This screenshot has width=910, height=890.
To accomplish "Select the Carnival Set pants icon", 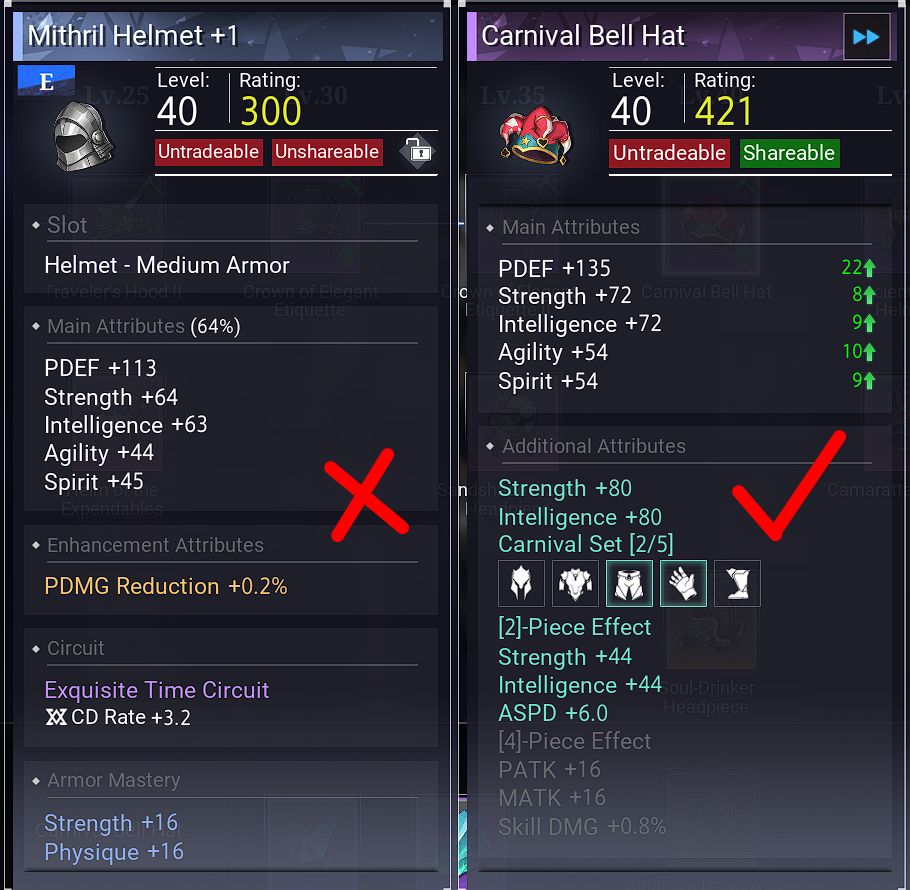I will click(x=629, y=583).
